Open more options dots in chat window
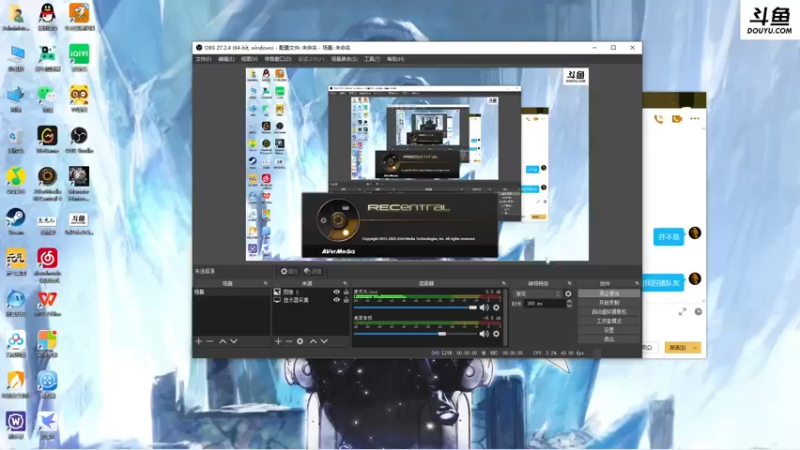This screenshot has width=800, height=450. click(x=694, y=118)
